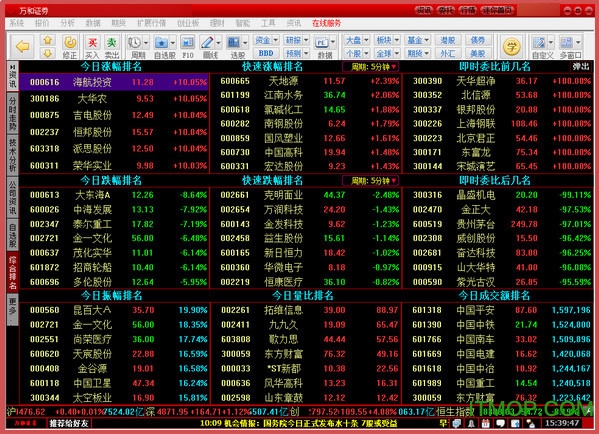
Task: Switch to the 技术分析 side tab
Action: tap(13, 155)
